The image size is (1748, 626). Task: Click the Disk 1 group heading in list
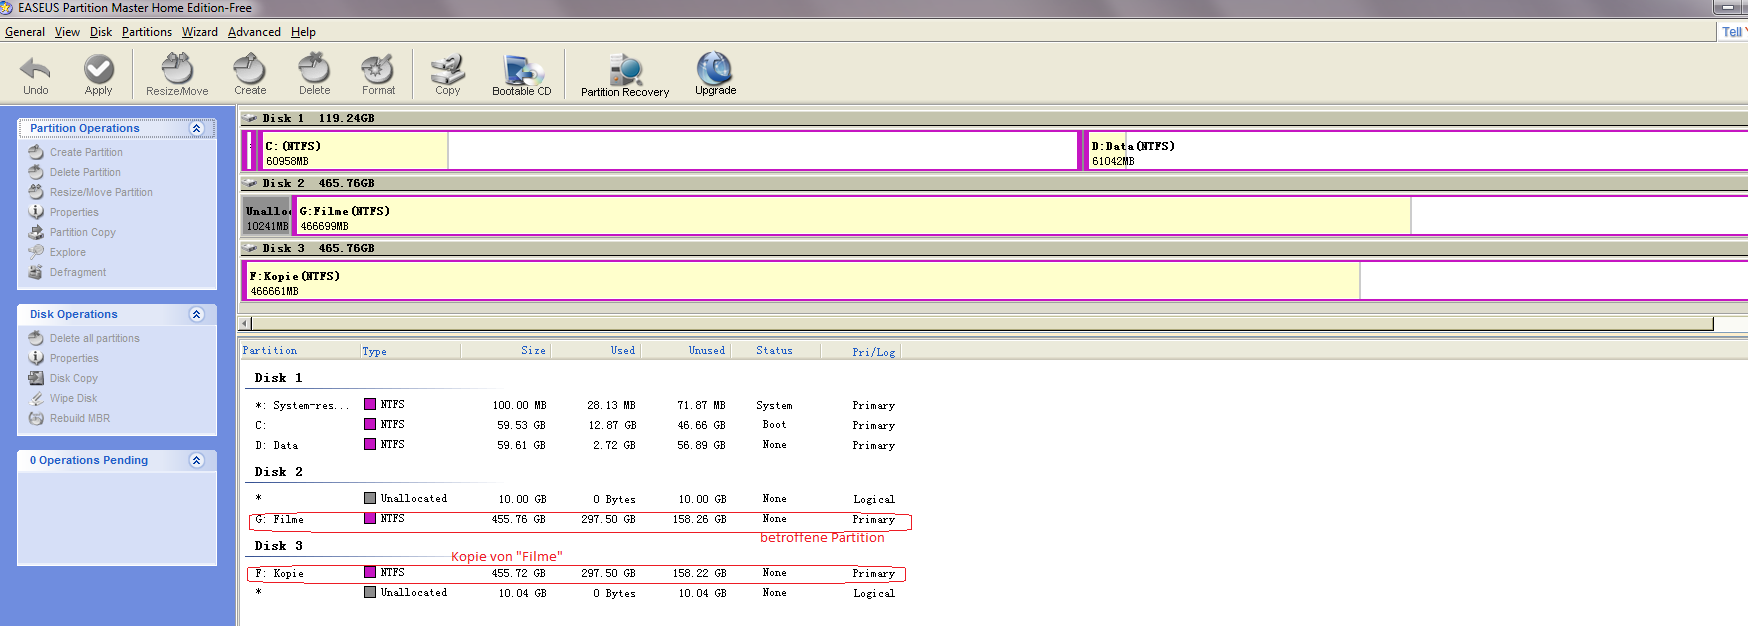pyautogui.click(x=278, y=378)
